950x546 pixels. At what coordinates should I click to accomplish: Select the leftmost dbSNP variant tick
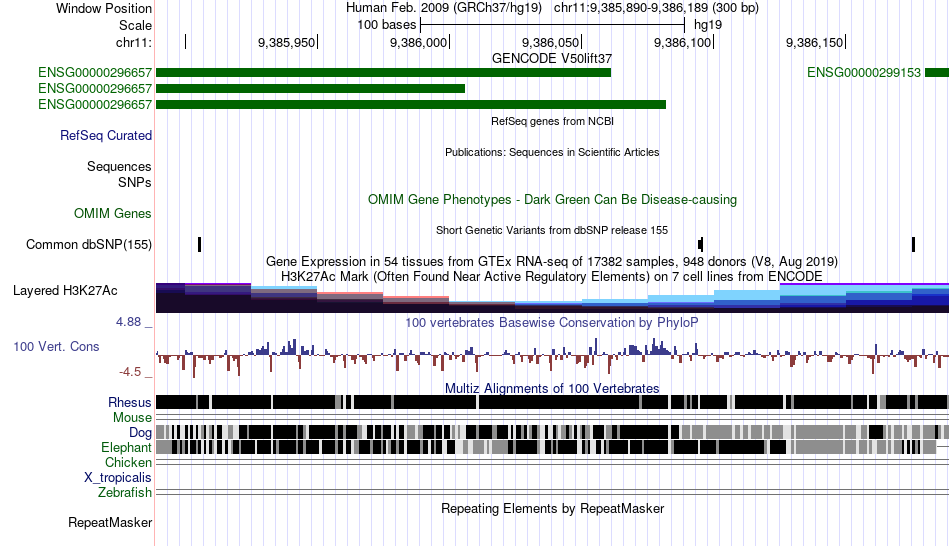tap(199, 244)
